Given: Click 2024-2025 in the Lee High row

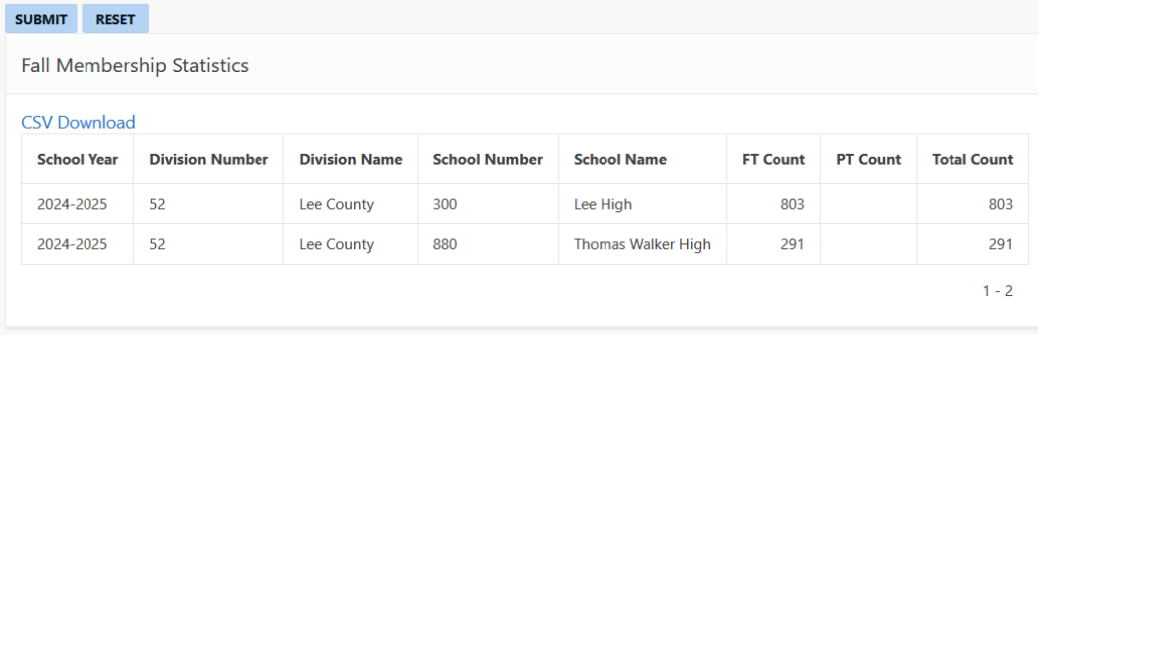Looking at the screenshot, I should click(77, 204).
